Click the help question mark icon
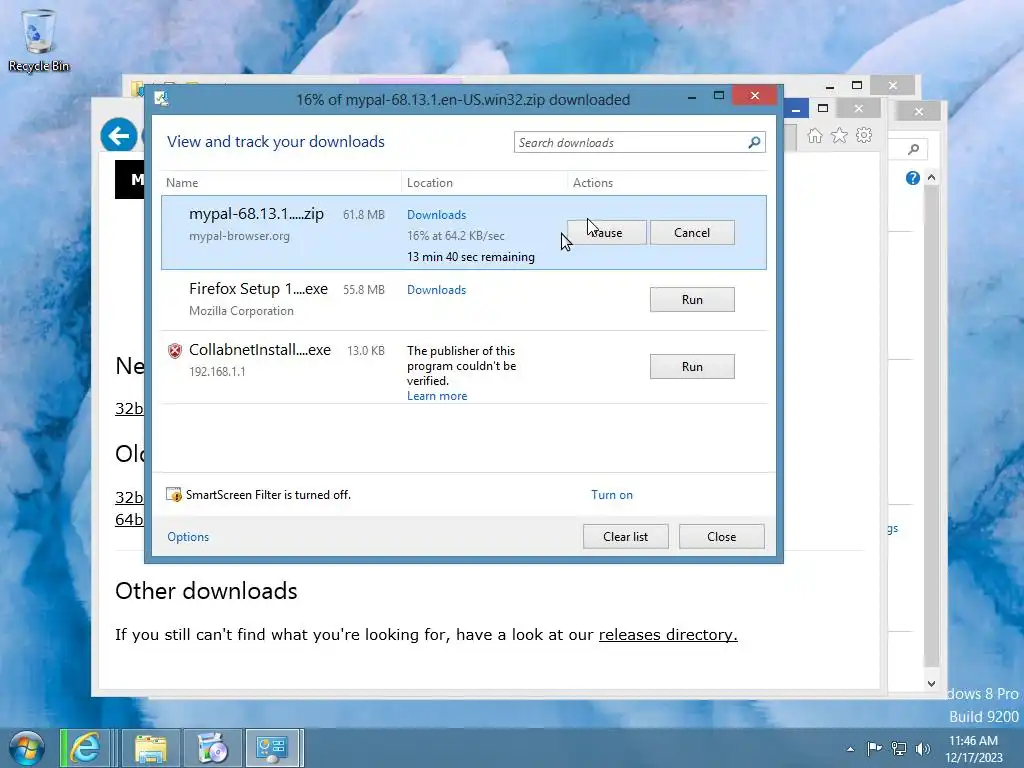The image size is (1024, 768). point(913,178)
